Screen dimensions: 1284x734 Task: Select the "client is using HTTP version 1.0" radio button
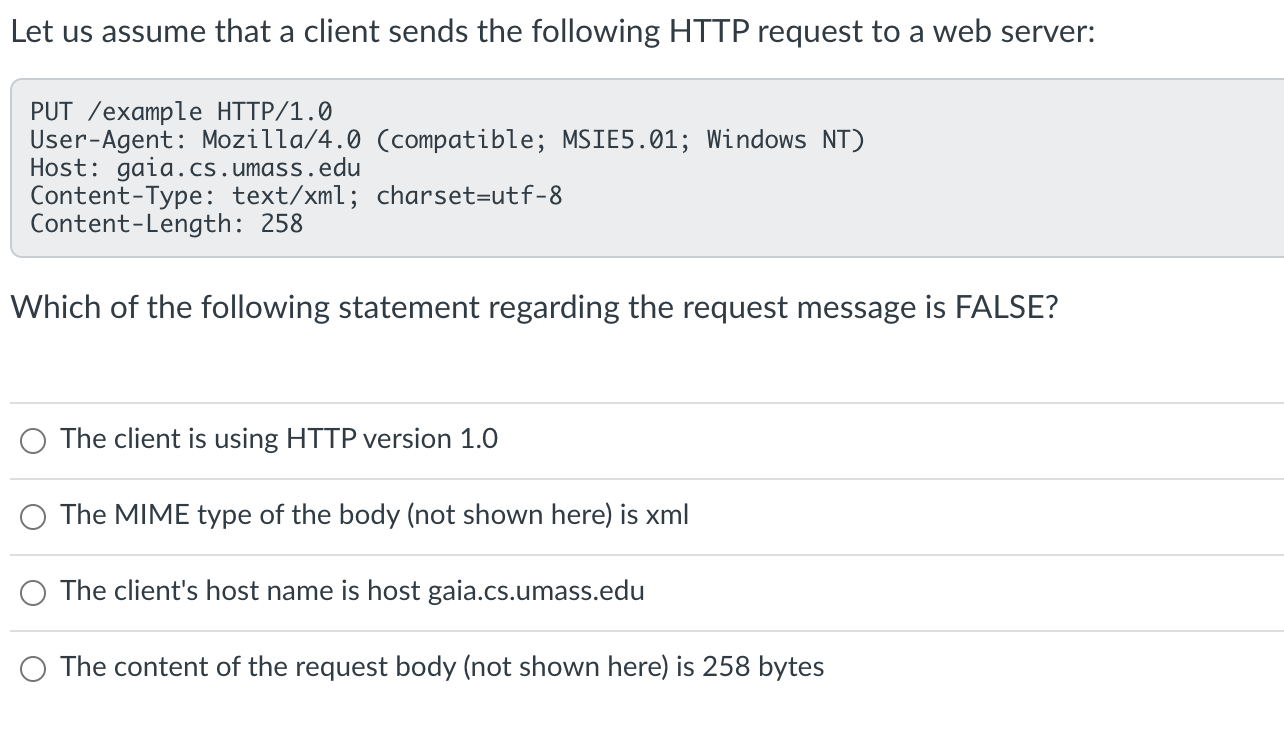click(x=33, y=441)
